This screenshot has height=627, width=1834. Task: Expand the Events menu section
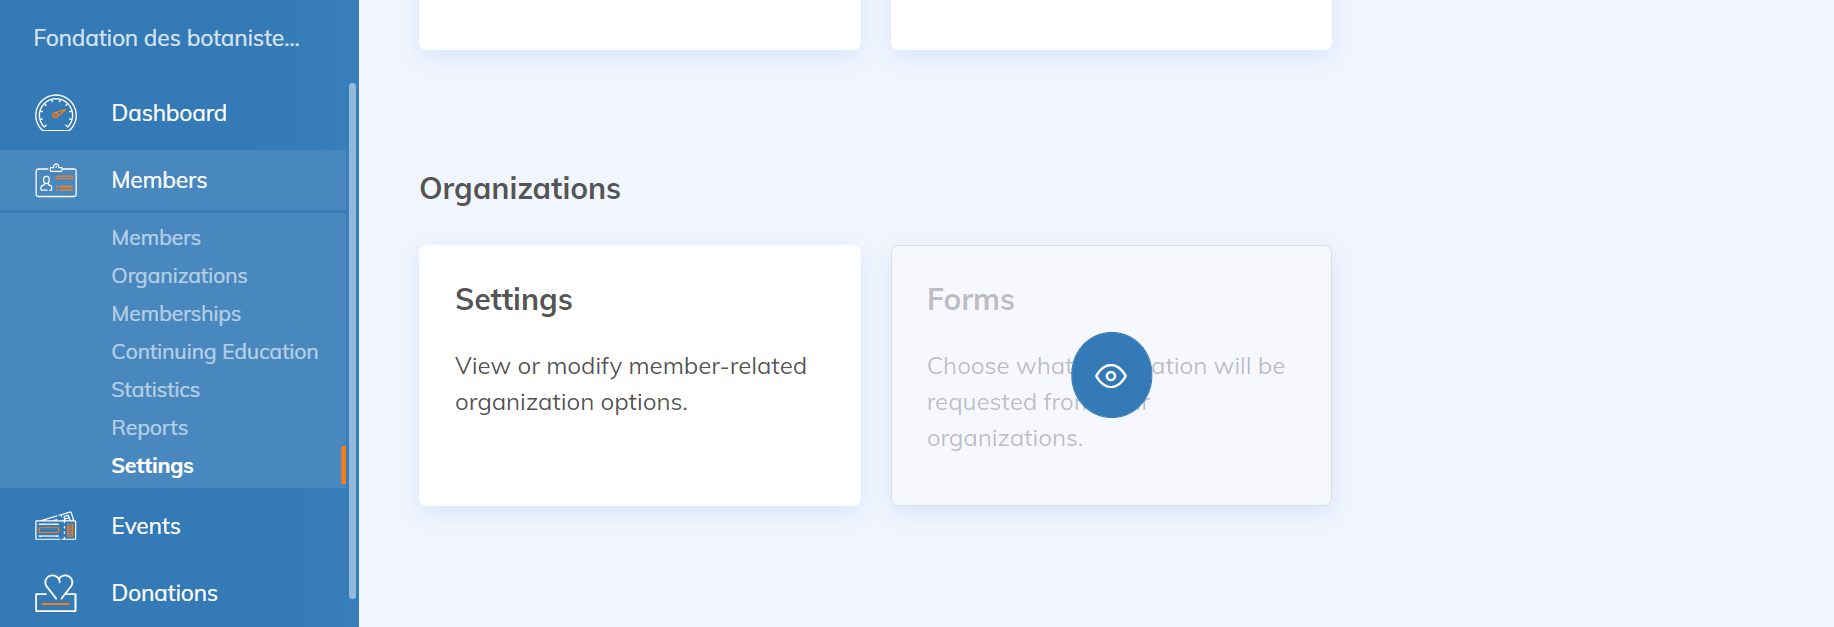[x=146, y=527]
